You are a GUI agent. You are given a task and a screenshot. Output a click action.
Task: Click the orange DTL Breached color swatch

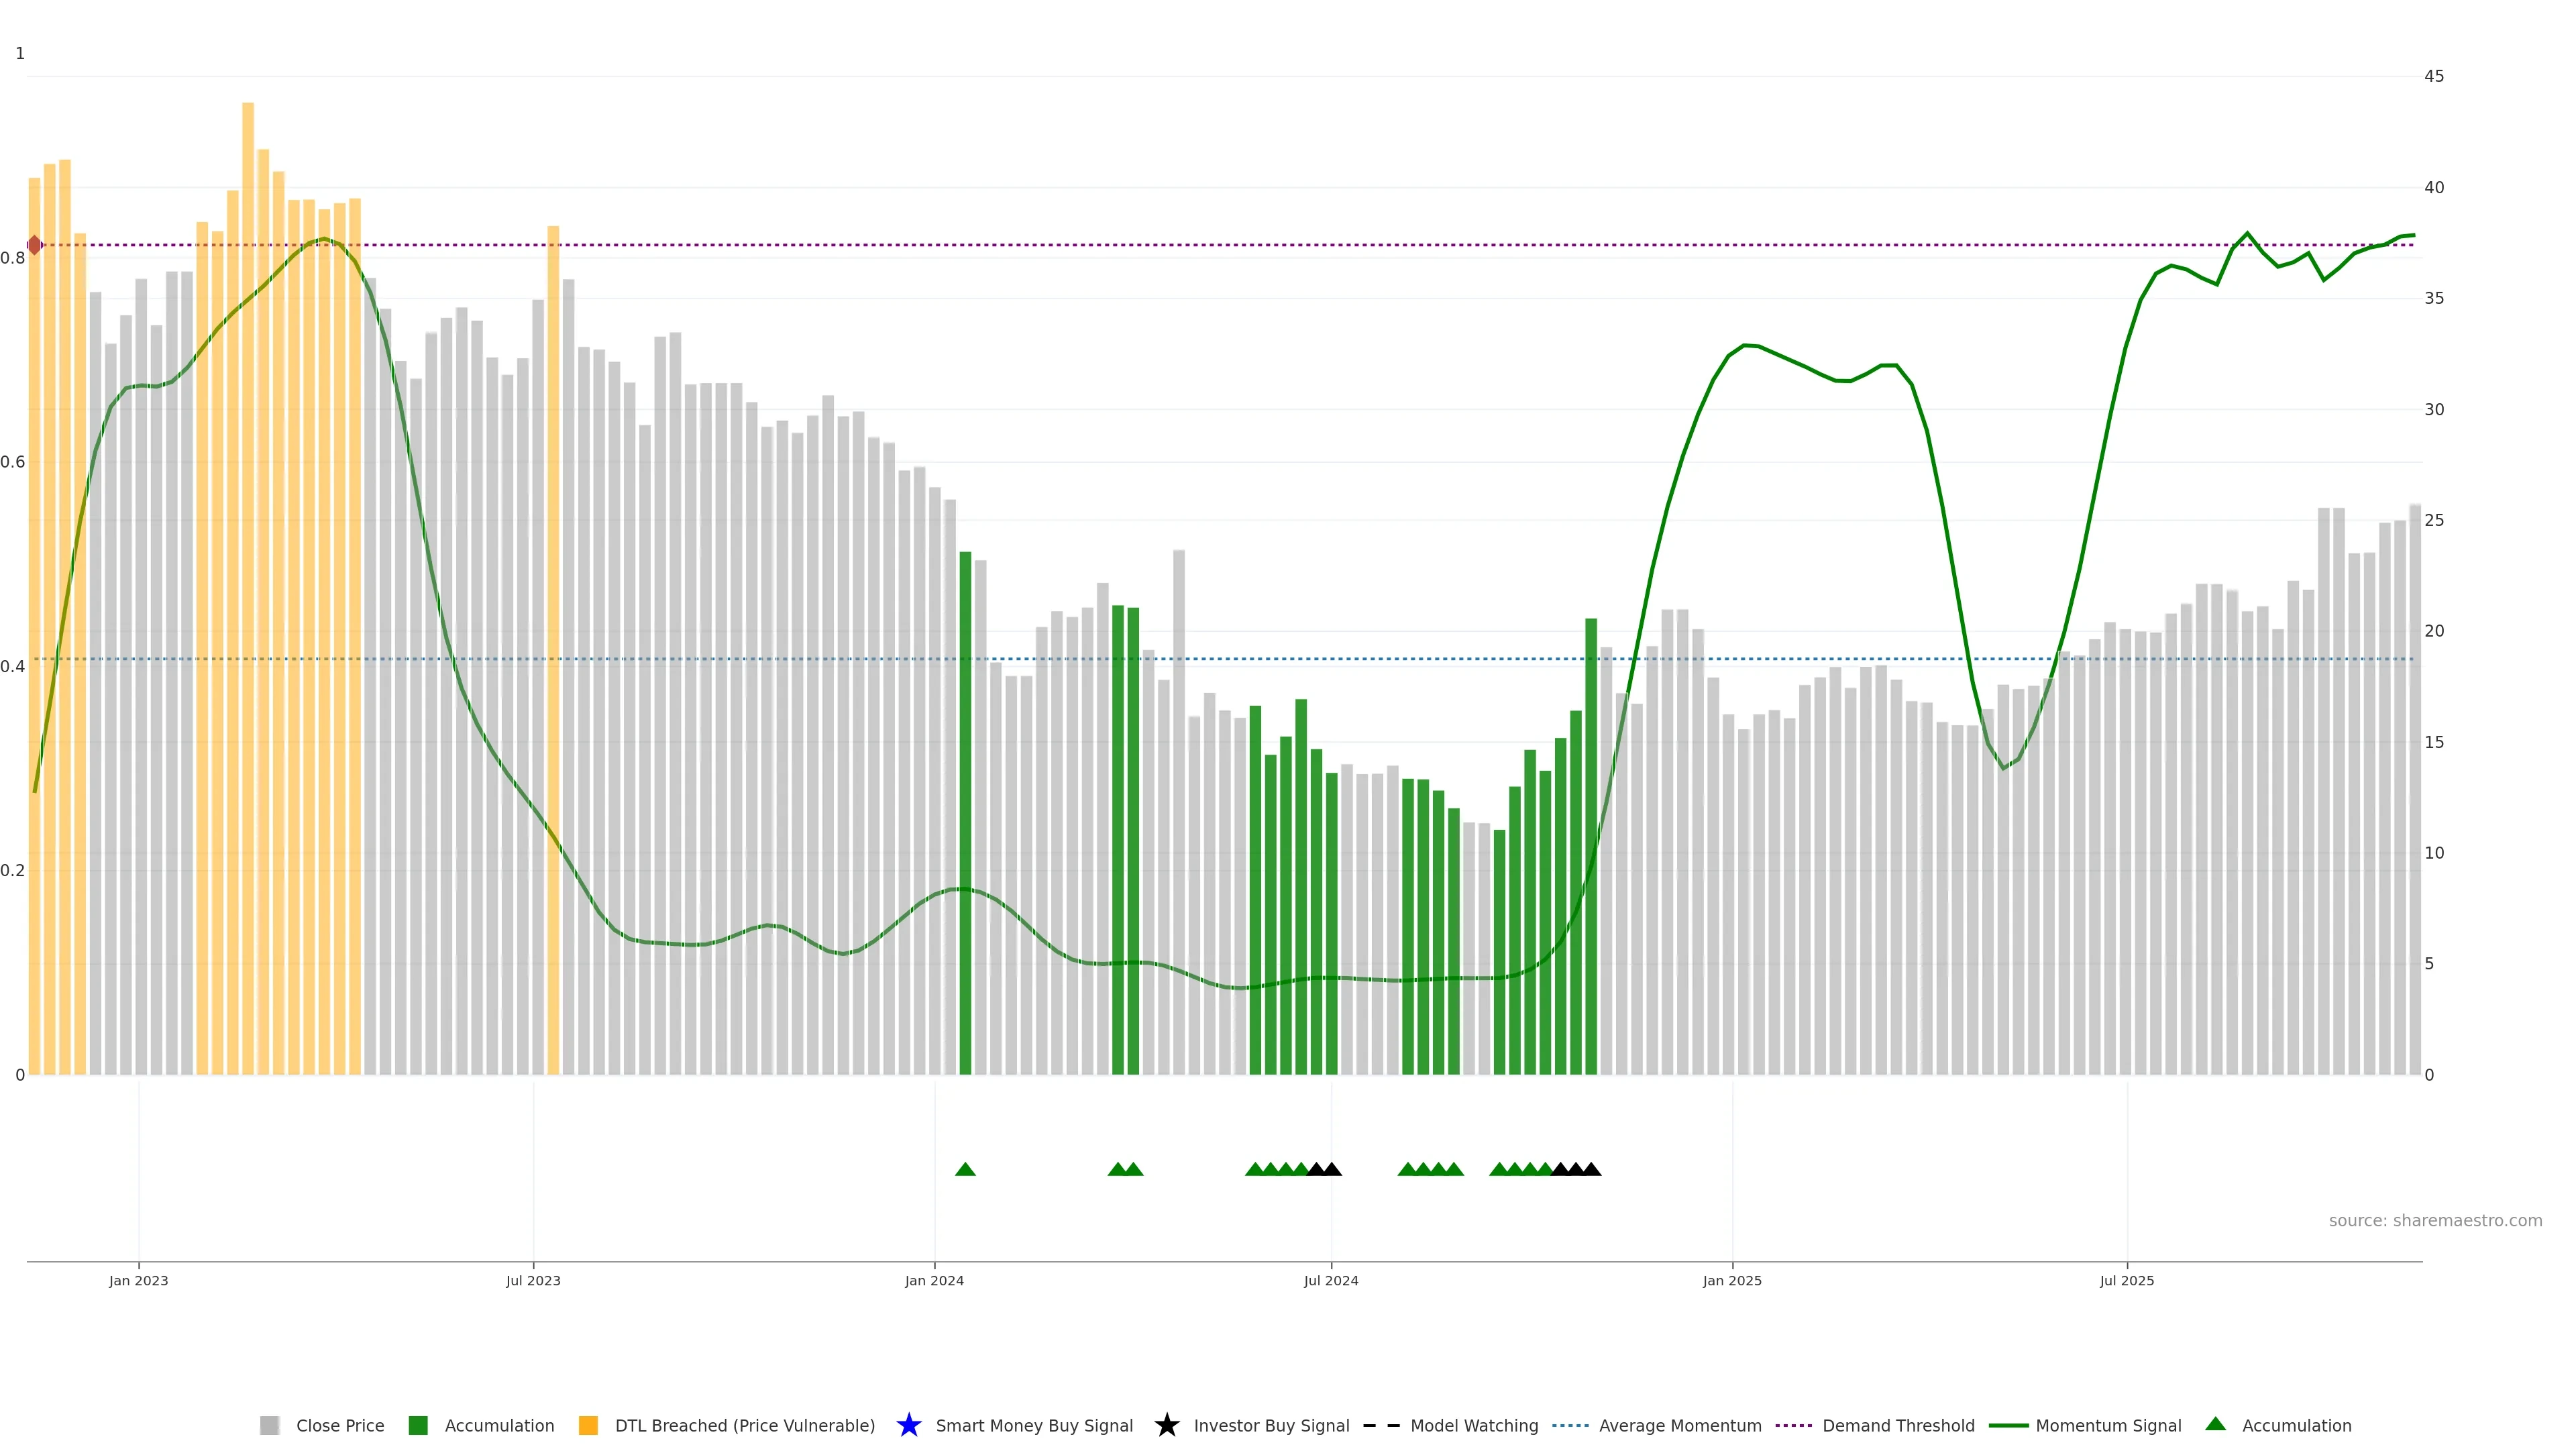(x=588, y=1425)
